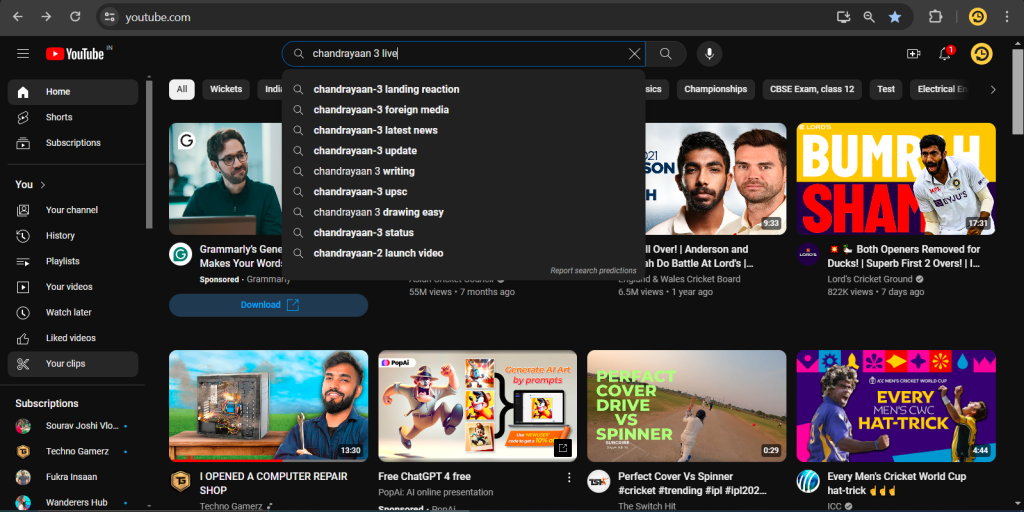Choose suggestion chandrayaan-3 latest news
The image size is (1024, 512).
pyautogui.click(x=464, y=130)
